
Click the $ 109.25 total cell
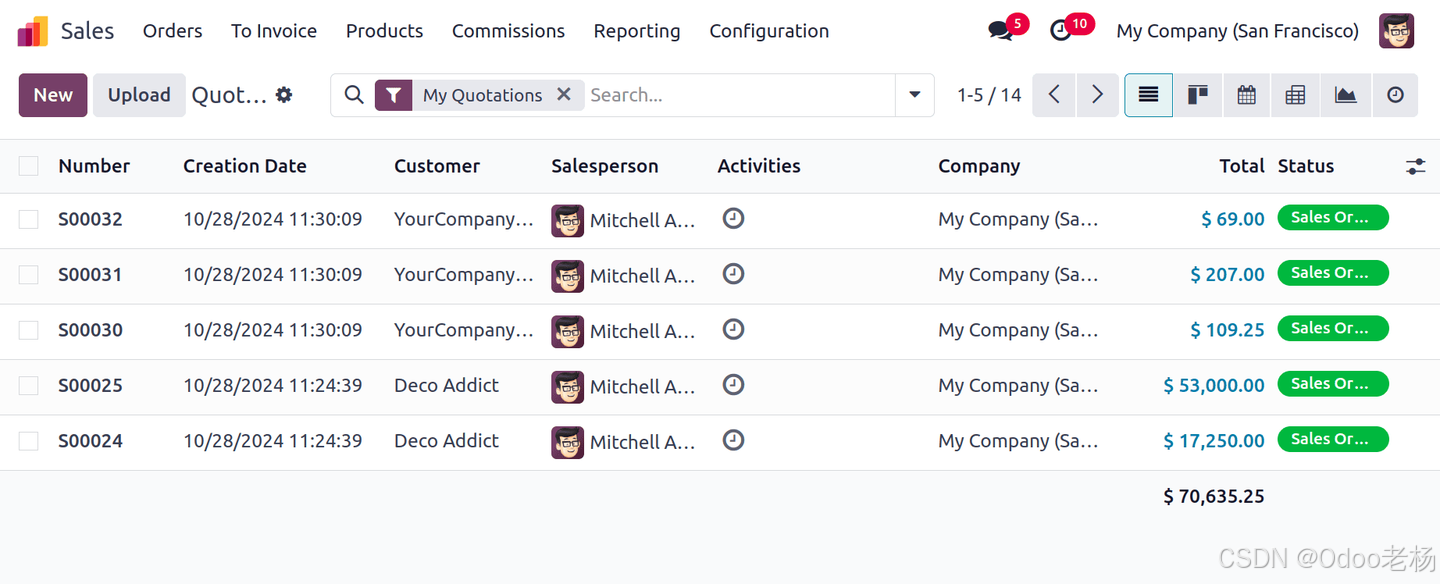tap(1227, 330)
